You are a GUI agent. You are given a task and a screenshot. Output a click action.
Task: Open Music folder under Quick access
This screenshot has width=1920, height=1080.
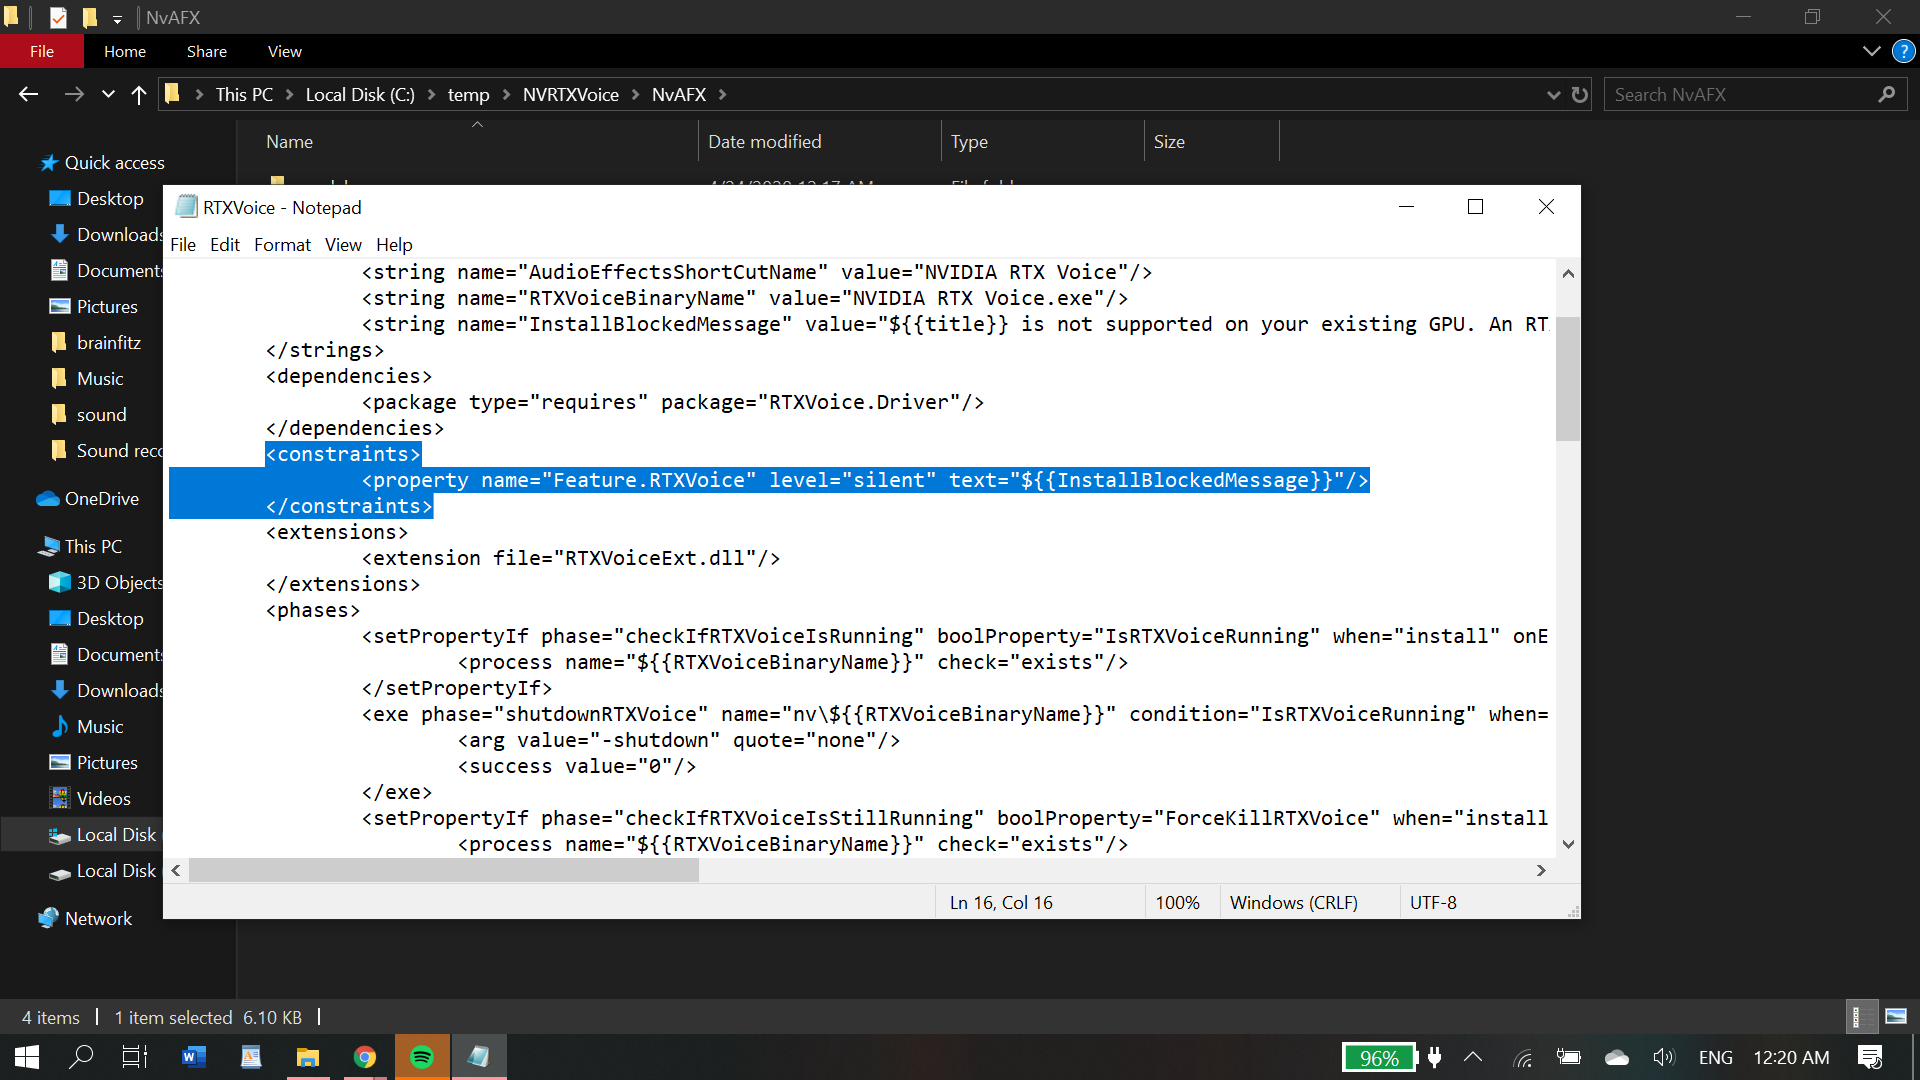click(100, 379)
